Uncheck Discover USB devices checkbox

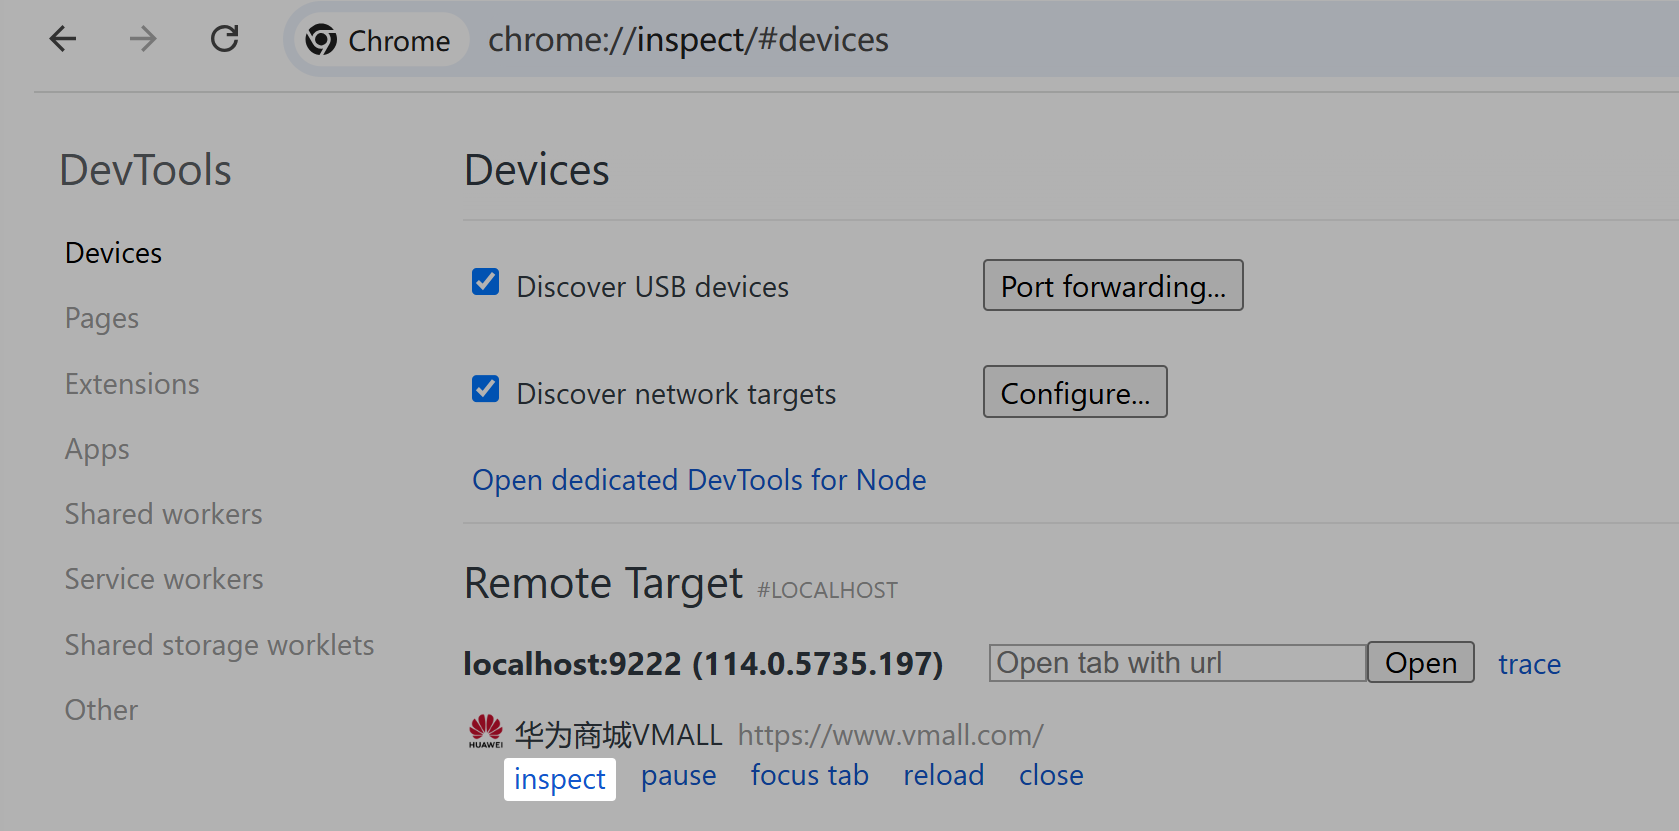pos(486,282)
